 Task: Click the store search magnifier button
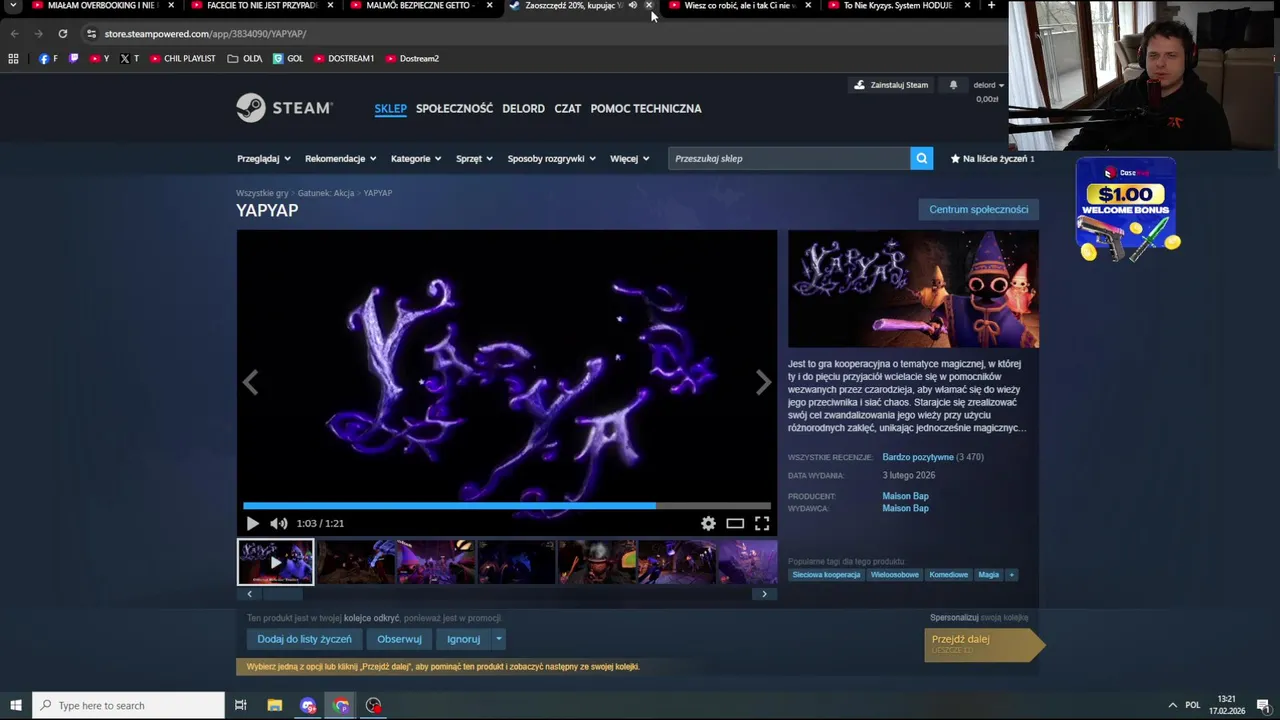[x=922, y=158]
